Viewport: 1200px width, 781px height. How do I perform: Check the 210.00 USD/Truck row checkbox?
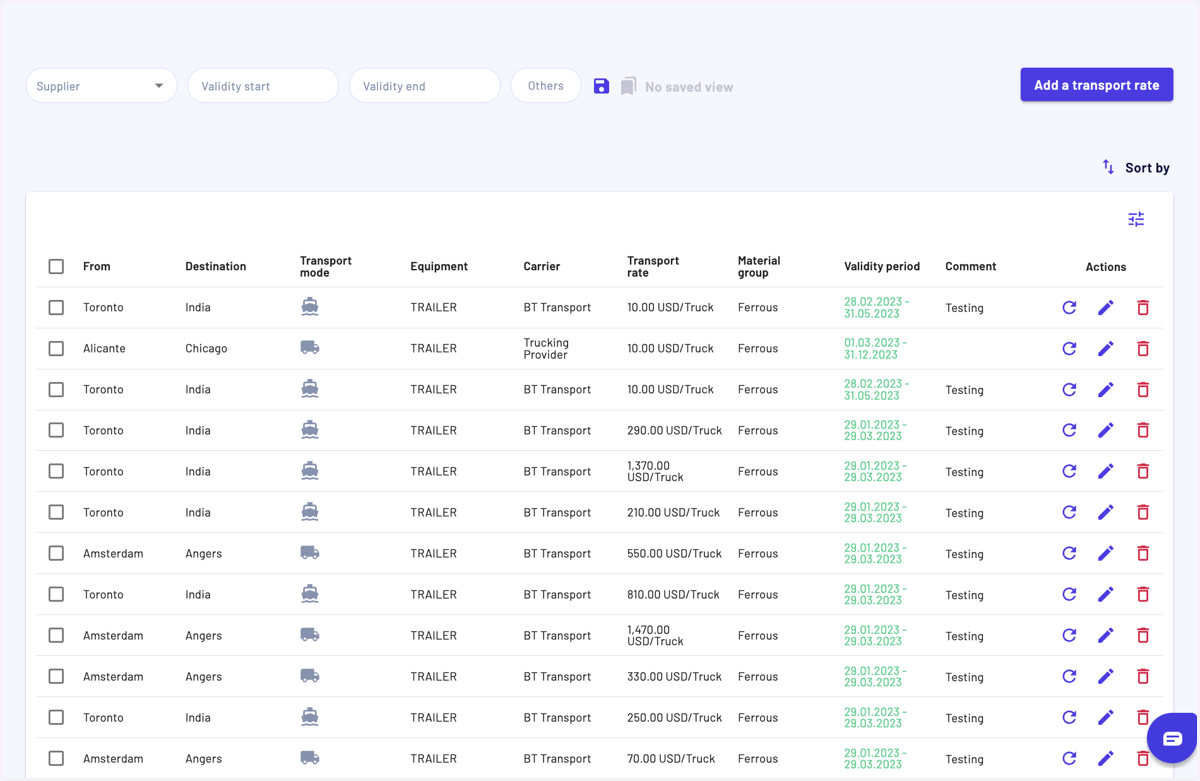point(56,512)
